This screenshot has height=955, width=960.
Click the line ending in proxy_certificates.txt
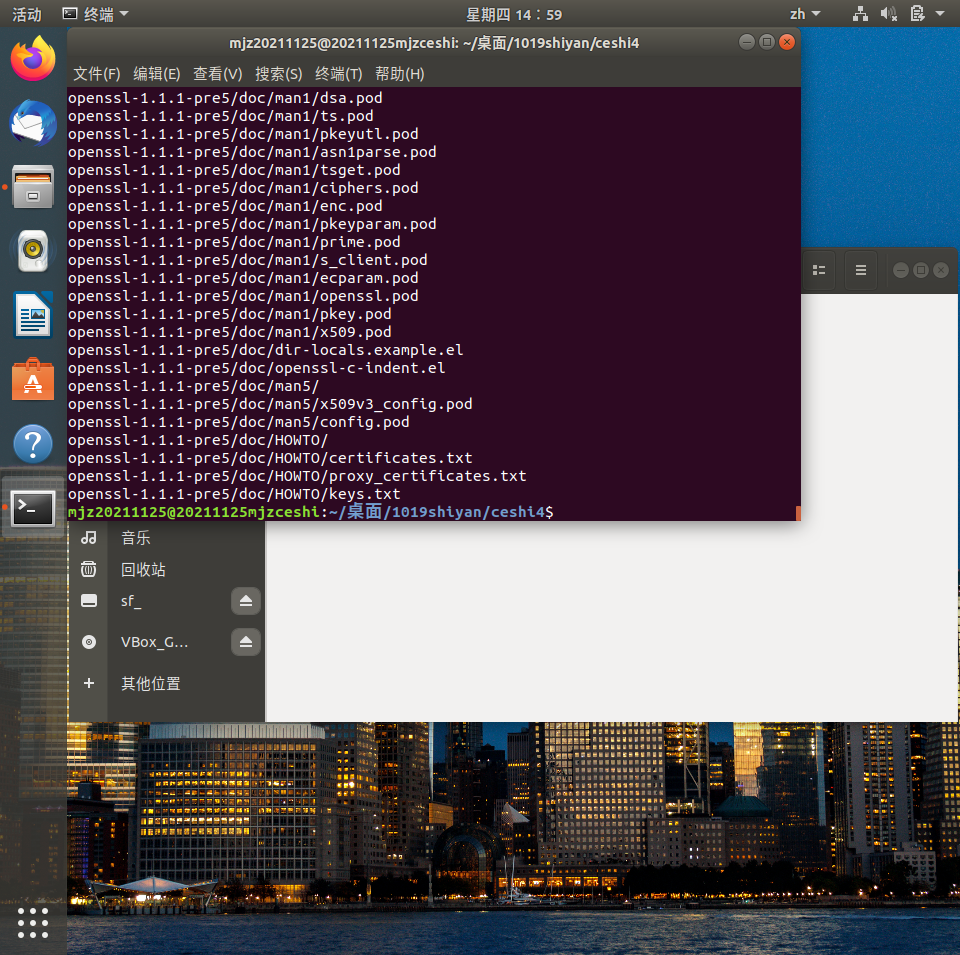click(297, 476)
